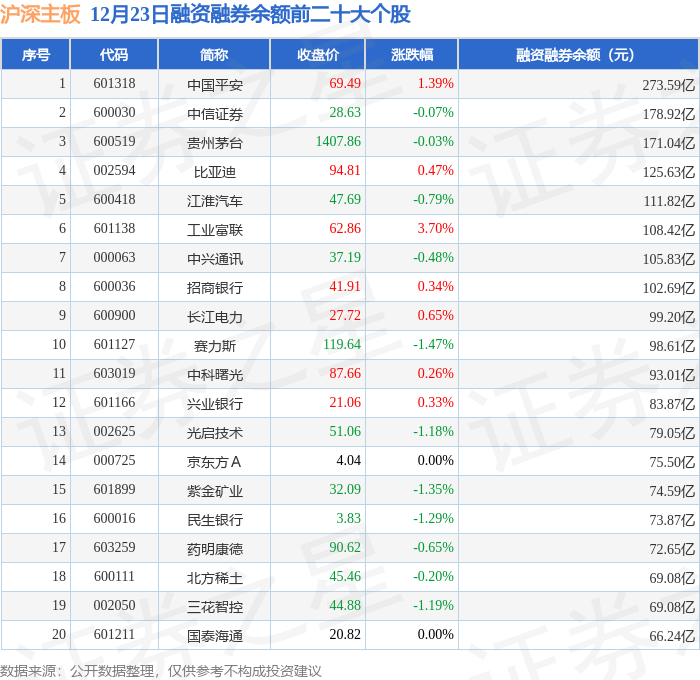This screenshot has width=700, height=680.
Task: Click the title 12月23日融资融券余额前二十大个股
Action: (250, 14)
